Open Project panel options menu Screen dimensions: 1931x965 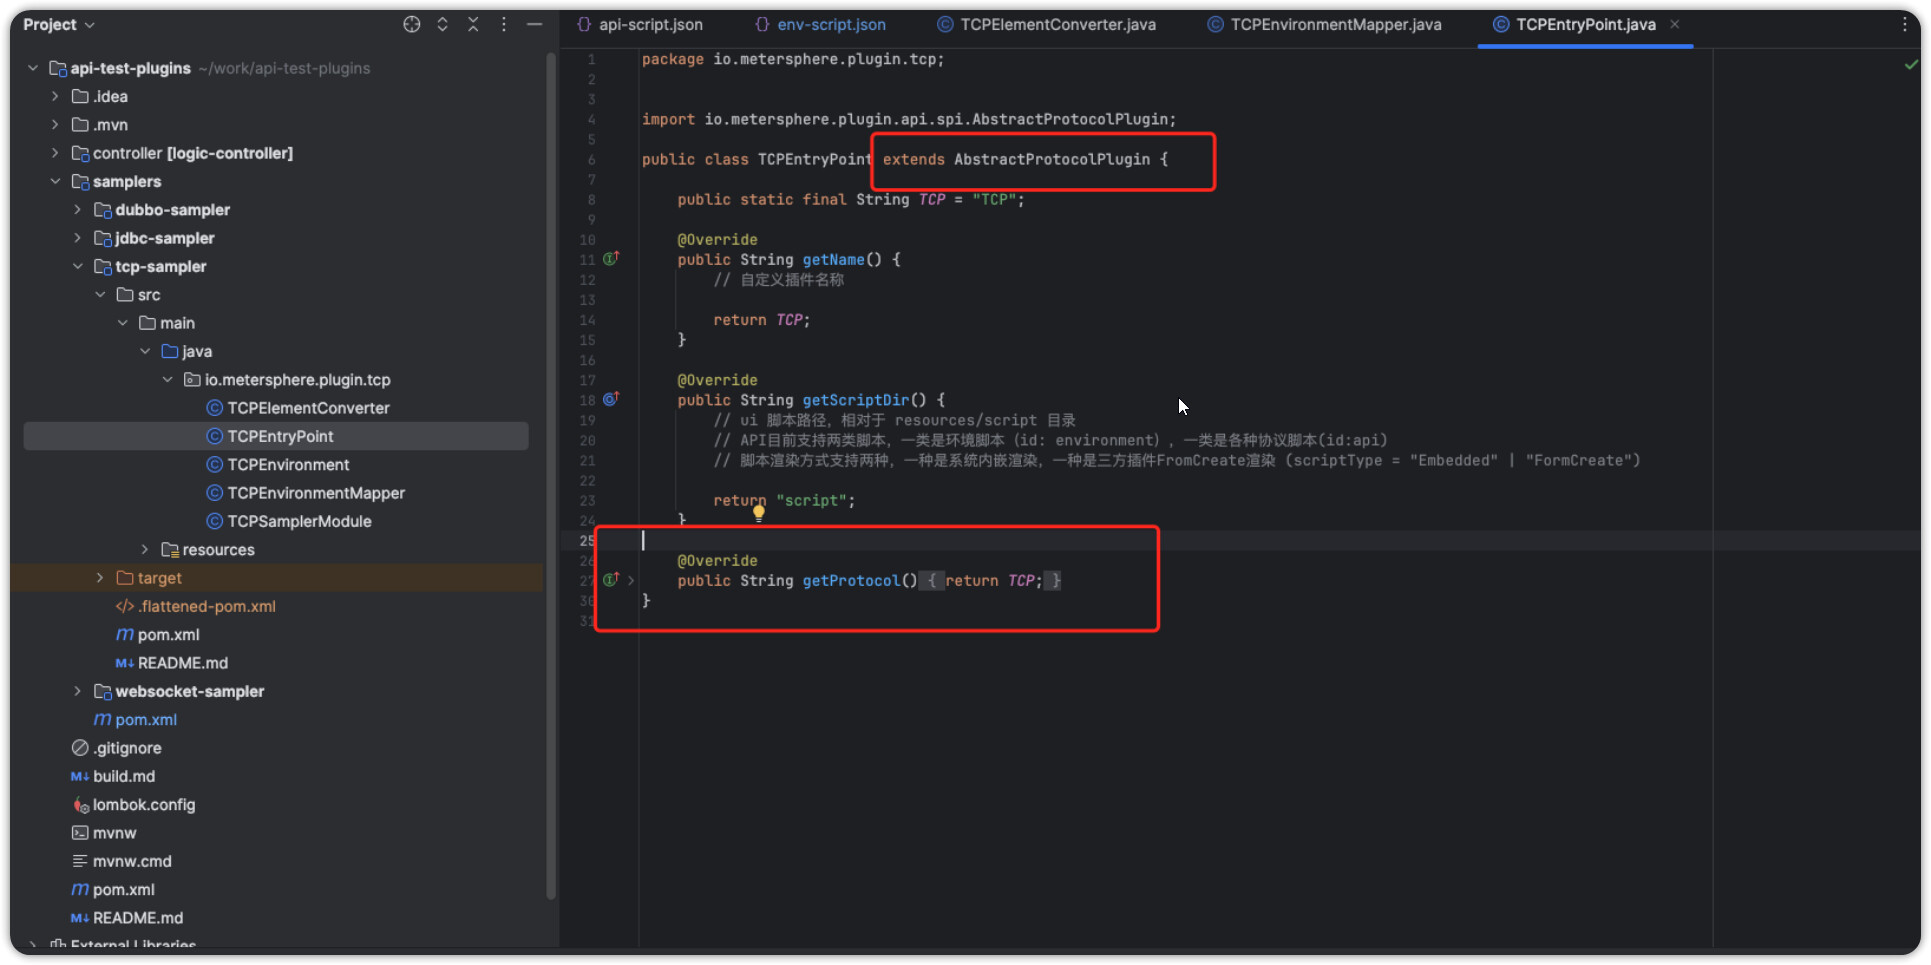coord(504,24)
